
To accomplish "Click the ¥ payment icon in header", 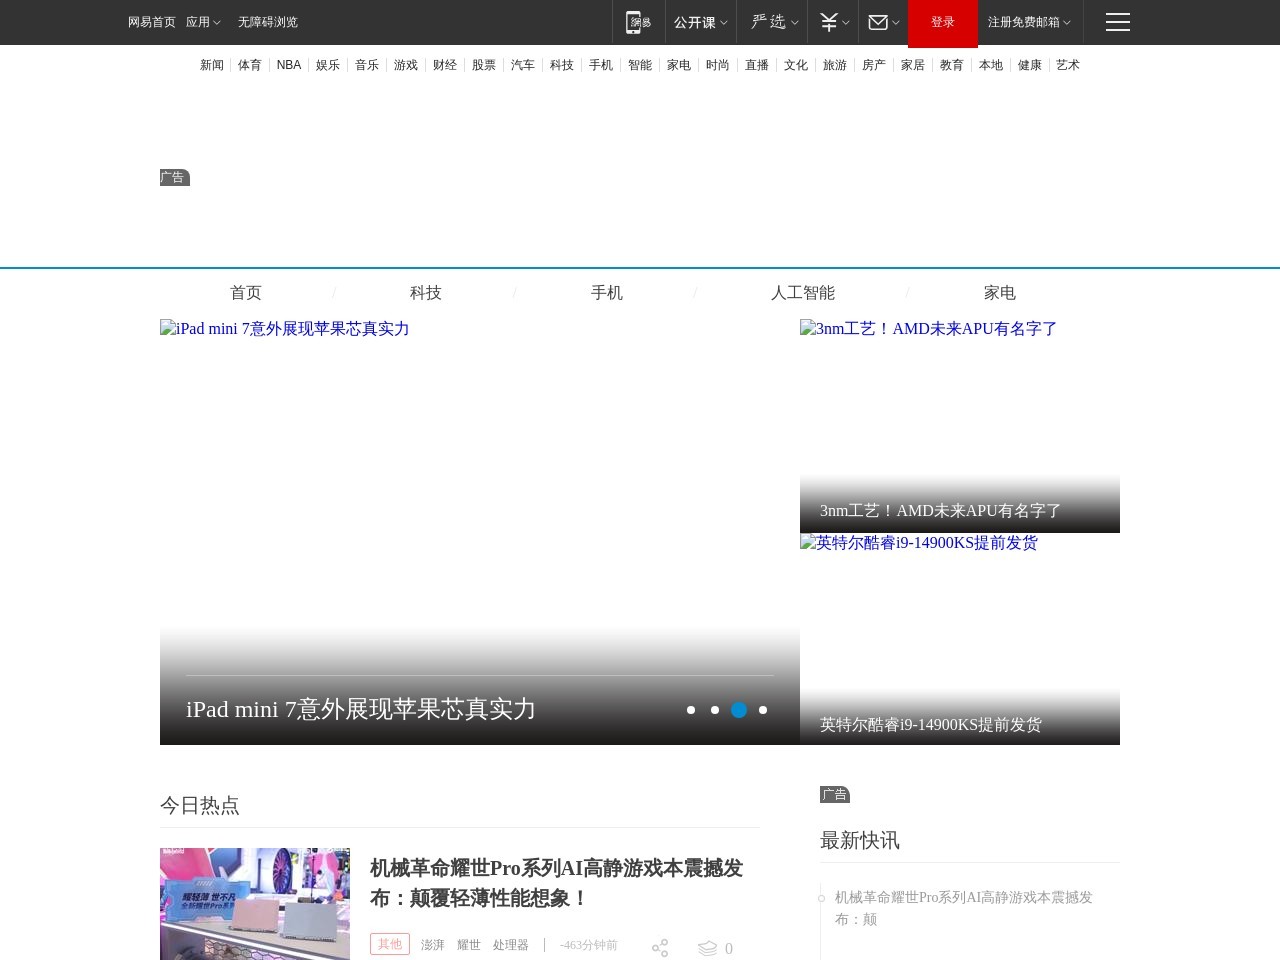I will (827, 22).
